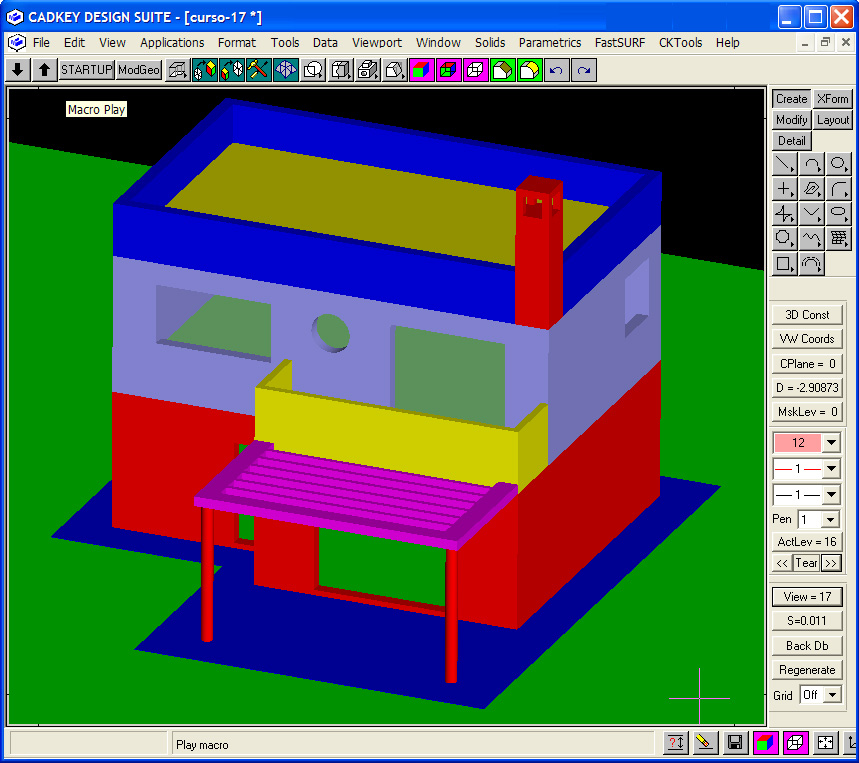Select the line creation tool
This screenshot has width=859, height=763.
(x=785, y=164)
